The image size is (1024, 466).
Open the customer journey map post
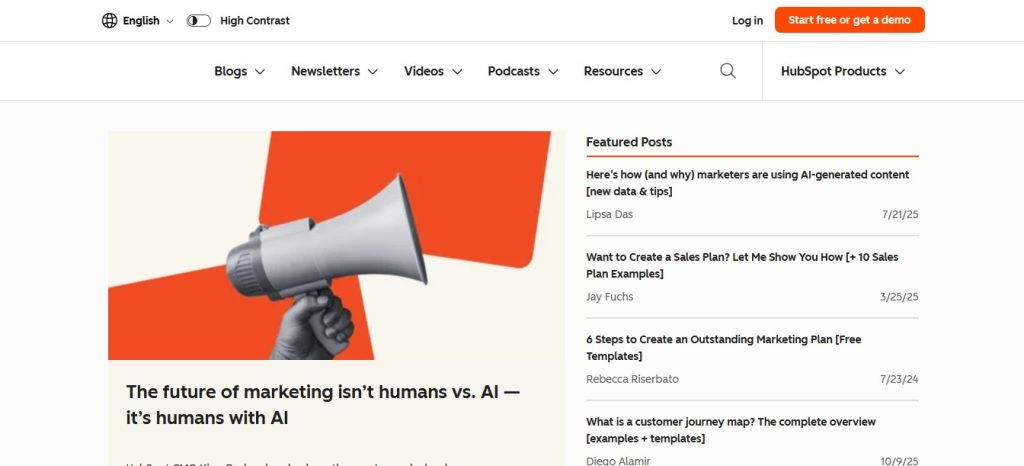coord(730,430)
